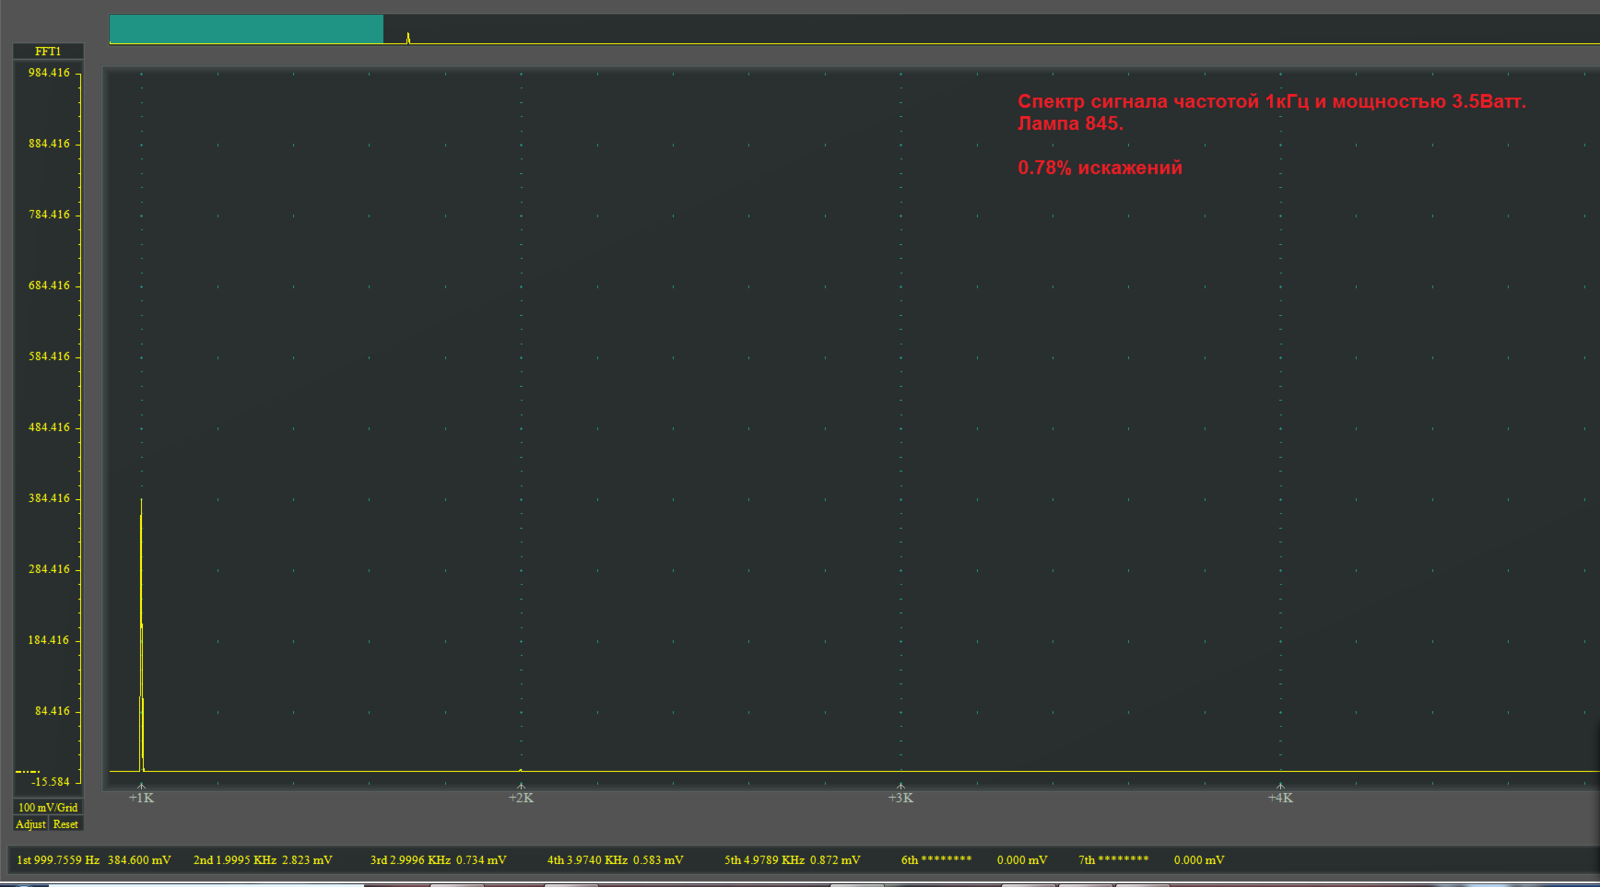Screen dimensions: 1600x887
Task: Click the Adjust button
Action: click(x=30, y=824)
